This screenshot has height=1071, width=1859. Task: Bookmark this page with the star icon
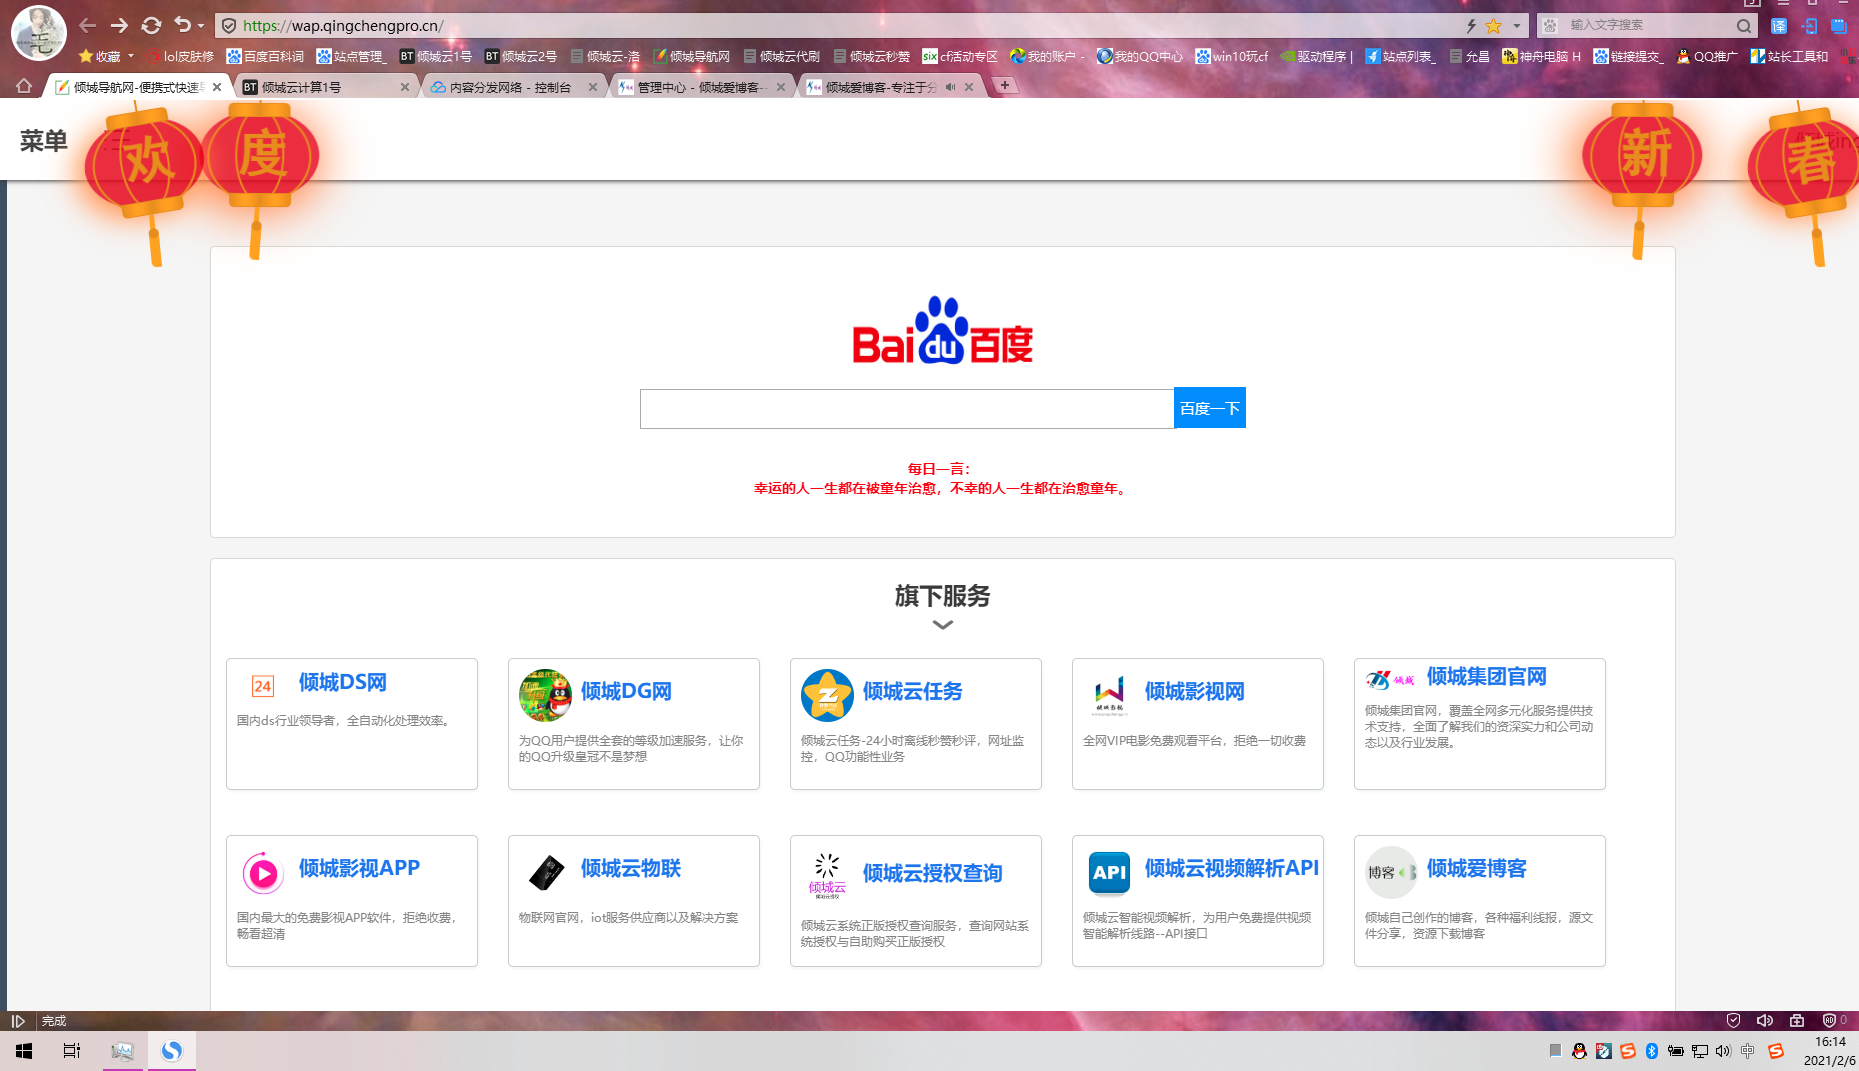[x=1493, y=26]
